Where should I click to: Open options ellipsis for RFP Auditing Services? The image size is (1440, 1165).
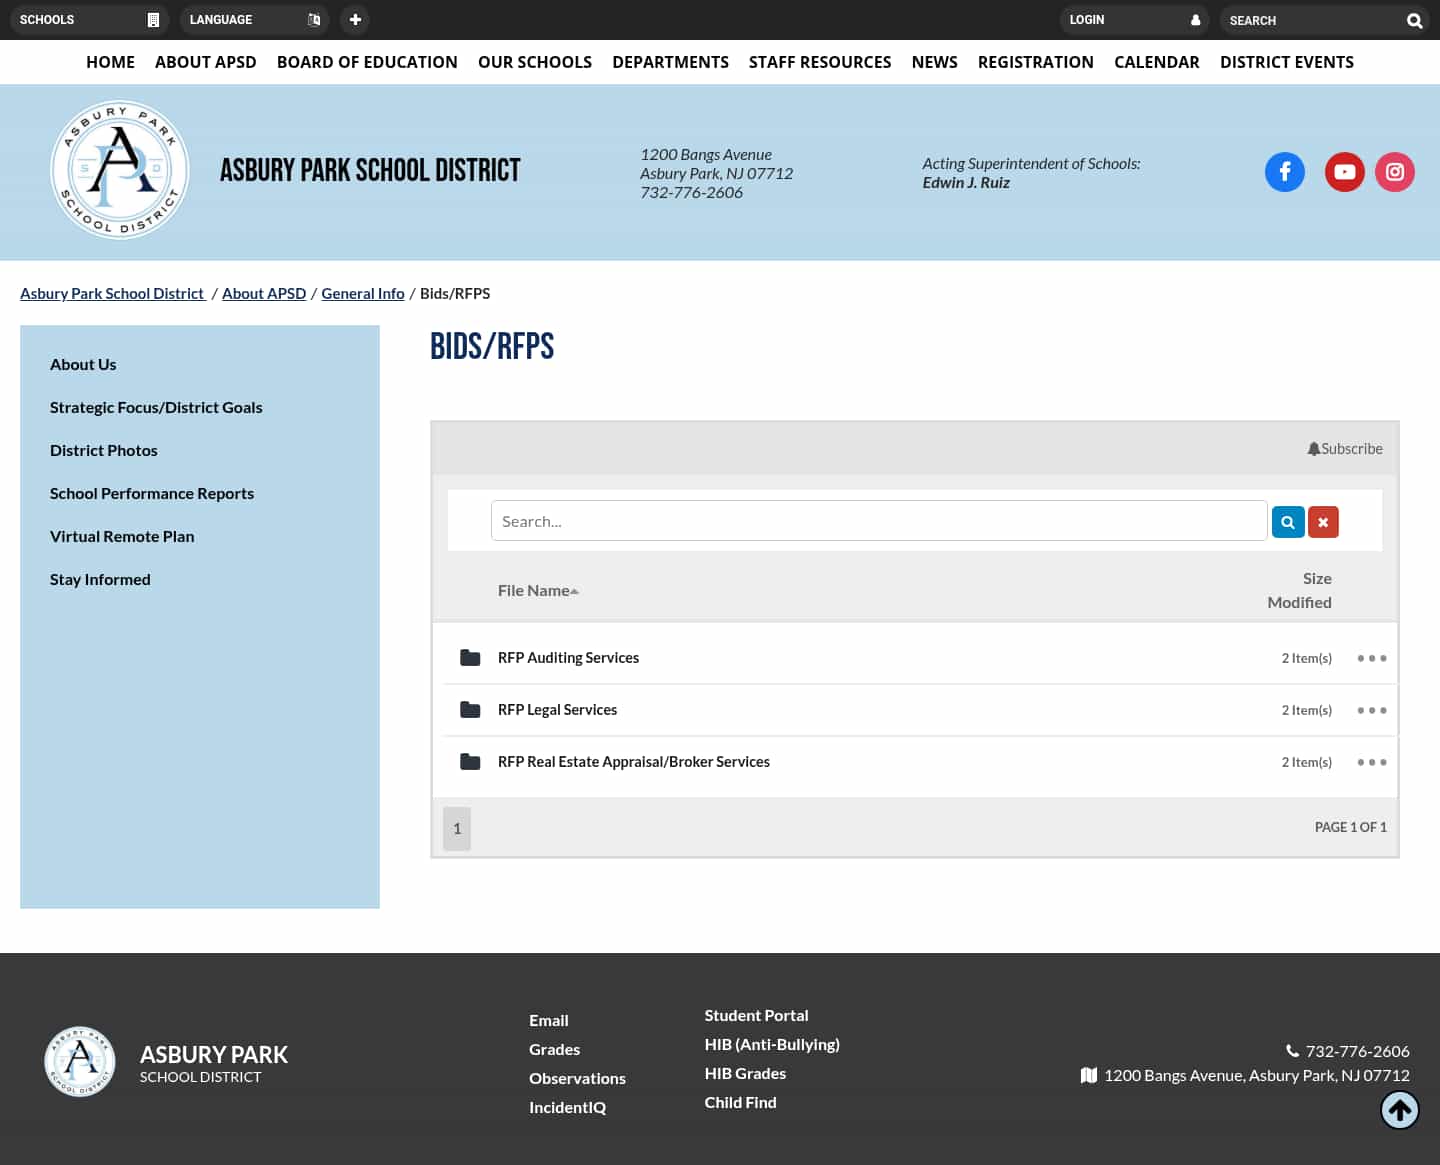tap(1371, 657)
